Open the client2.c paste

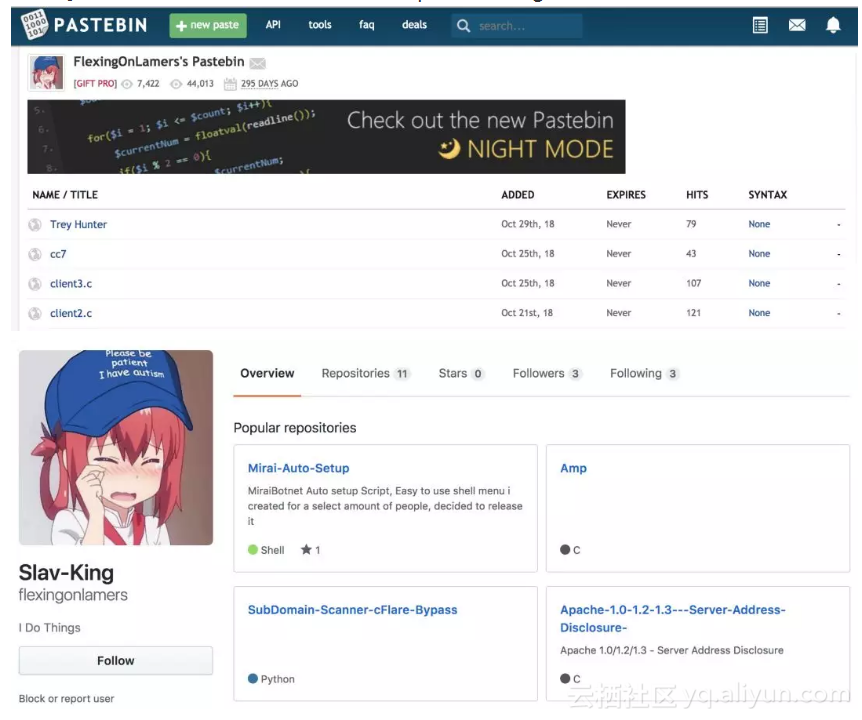71,313
